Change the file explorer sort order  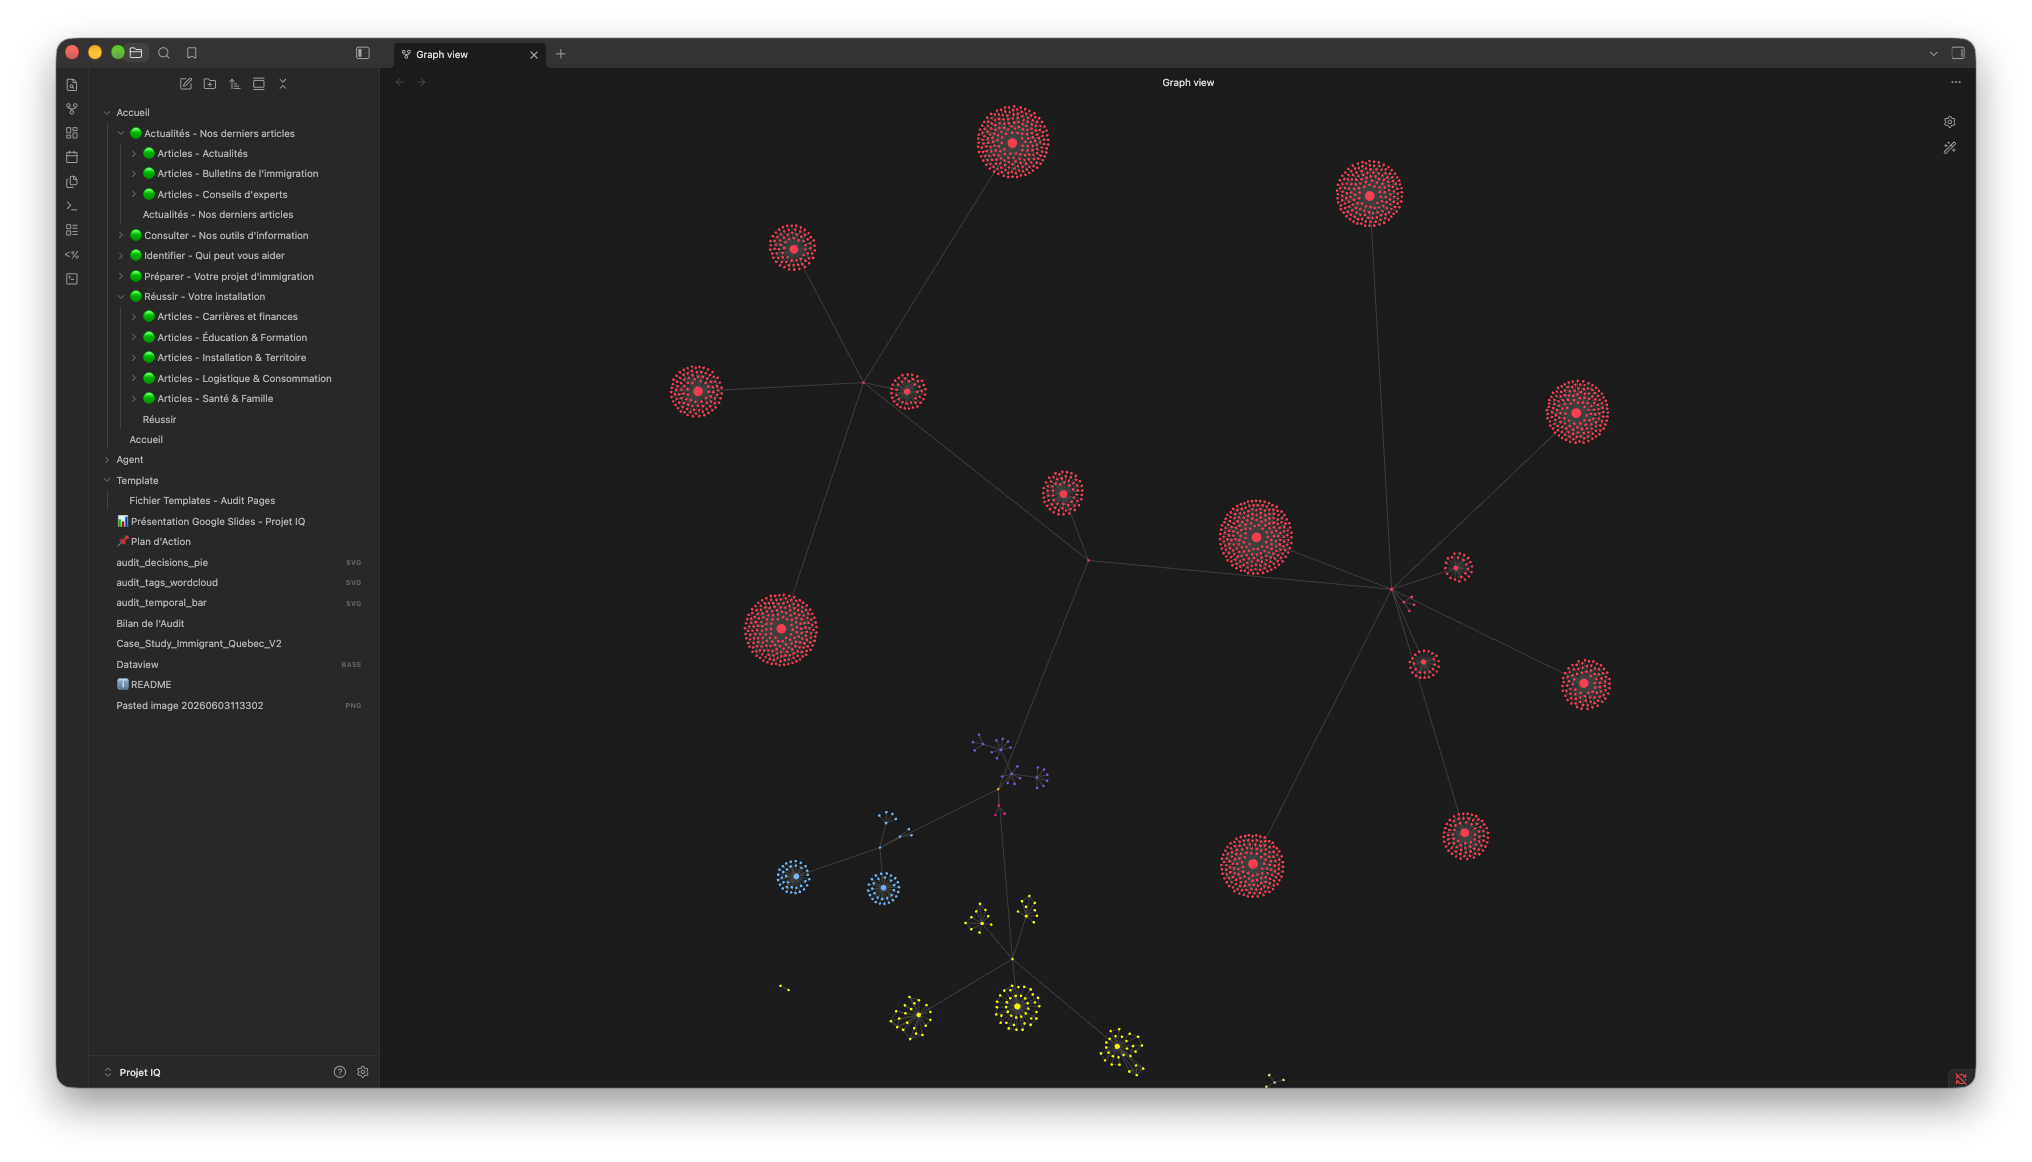pos(235,84)
